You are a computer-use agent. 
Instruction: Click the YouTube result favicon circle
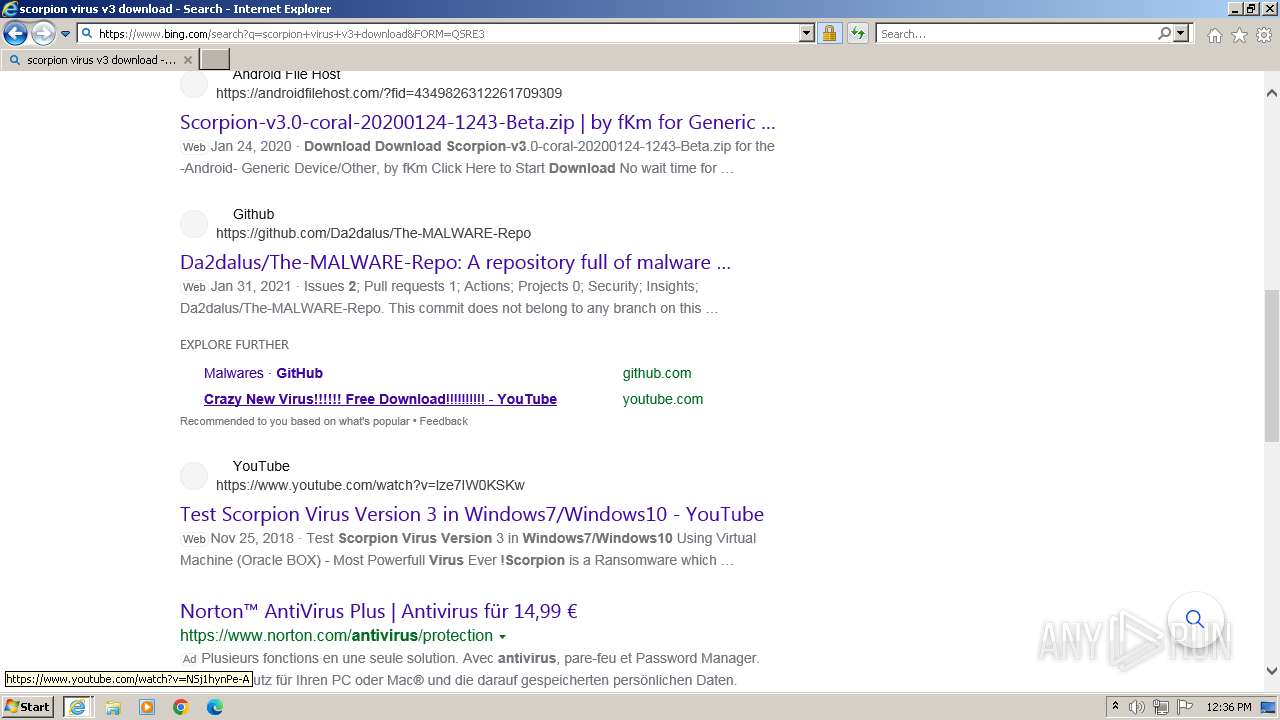point(194,476)
